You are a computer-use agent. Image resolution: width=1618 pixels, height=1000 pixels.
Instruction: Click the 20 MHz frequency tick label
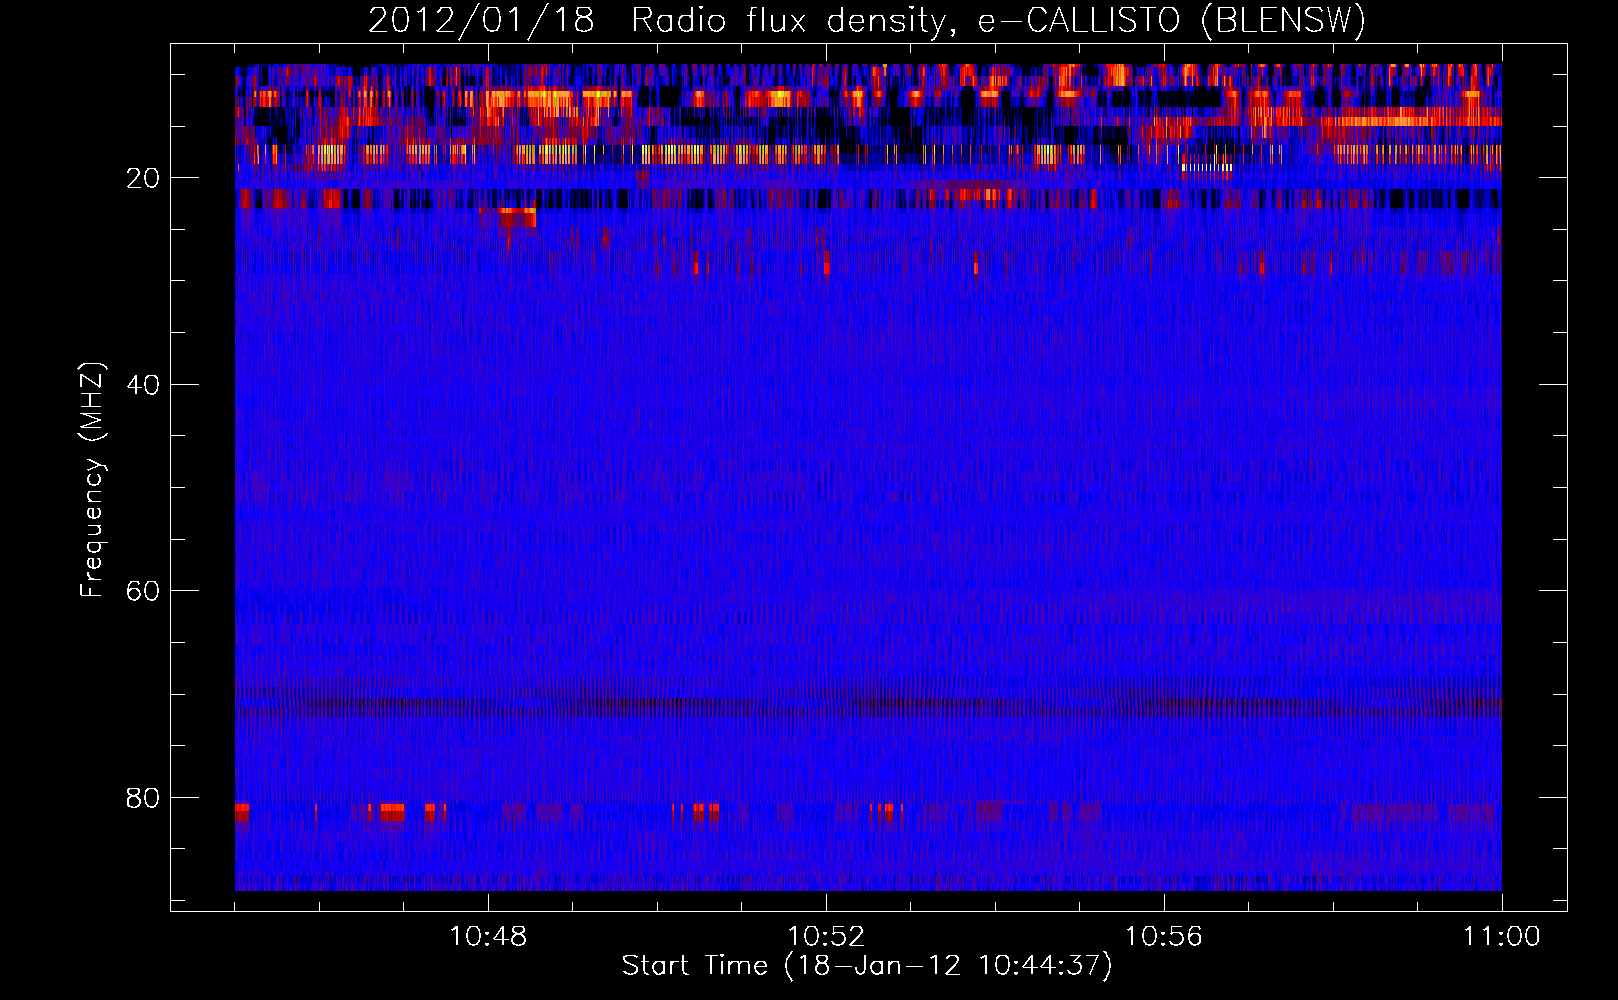143,178
